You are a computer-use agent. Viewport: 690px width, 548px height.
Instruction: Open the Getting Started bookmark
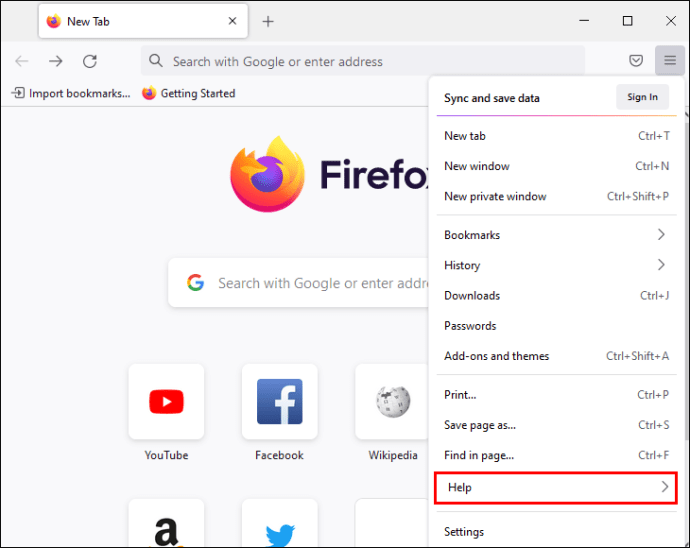[x=189, y=93]
